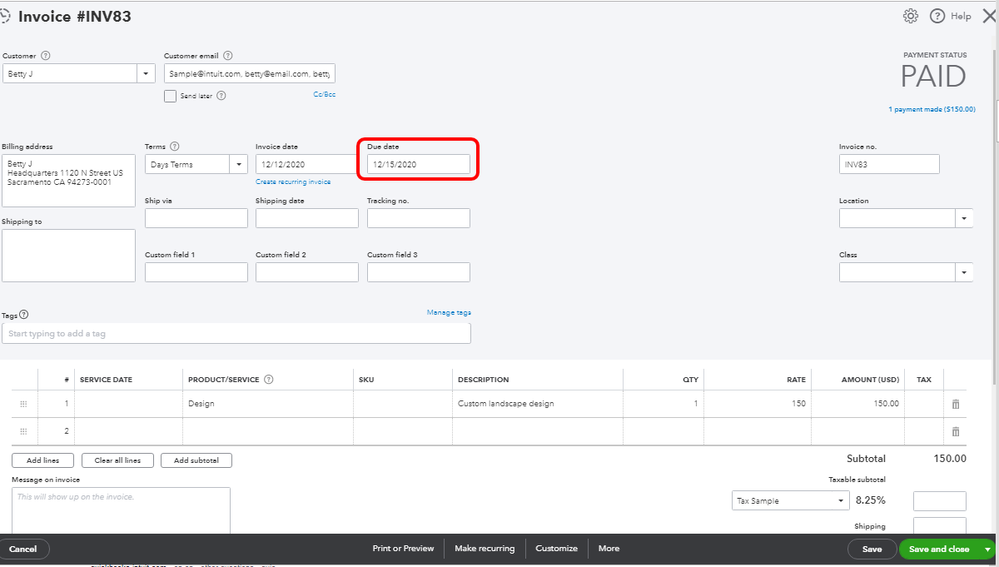The width and height of the screenshot is (999, 567).
Task: Click the drag handle icon of line 1
Action: pos(23,404)
